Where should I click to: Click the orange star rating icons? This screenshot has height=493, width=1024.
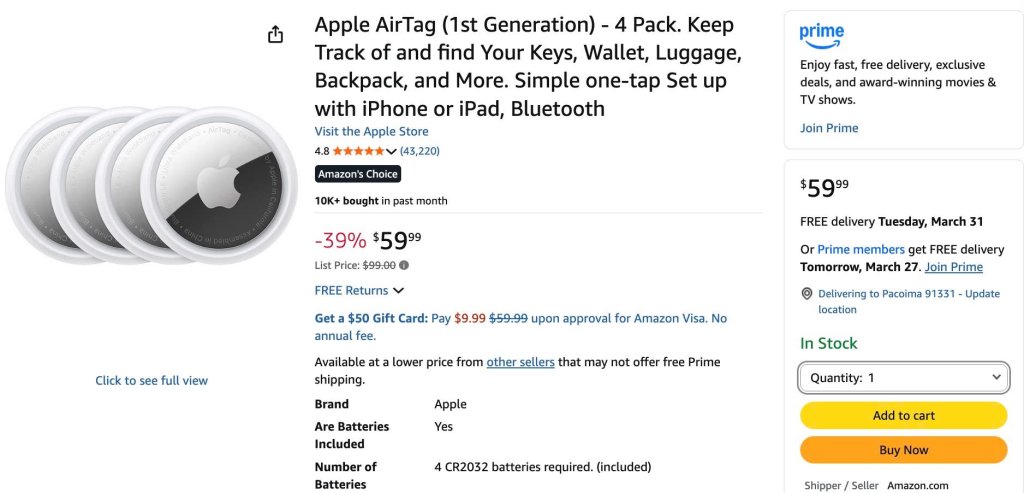358,151
